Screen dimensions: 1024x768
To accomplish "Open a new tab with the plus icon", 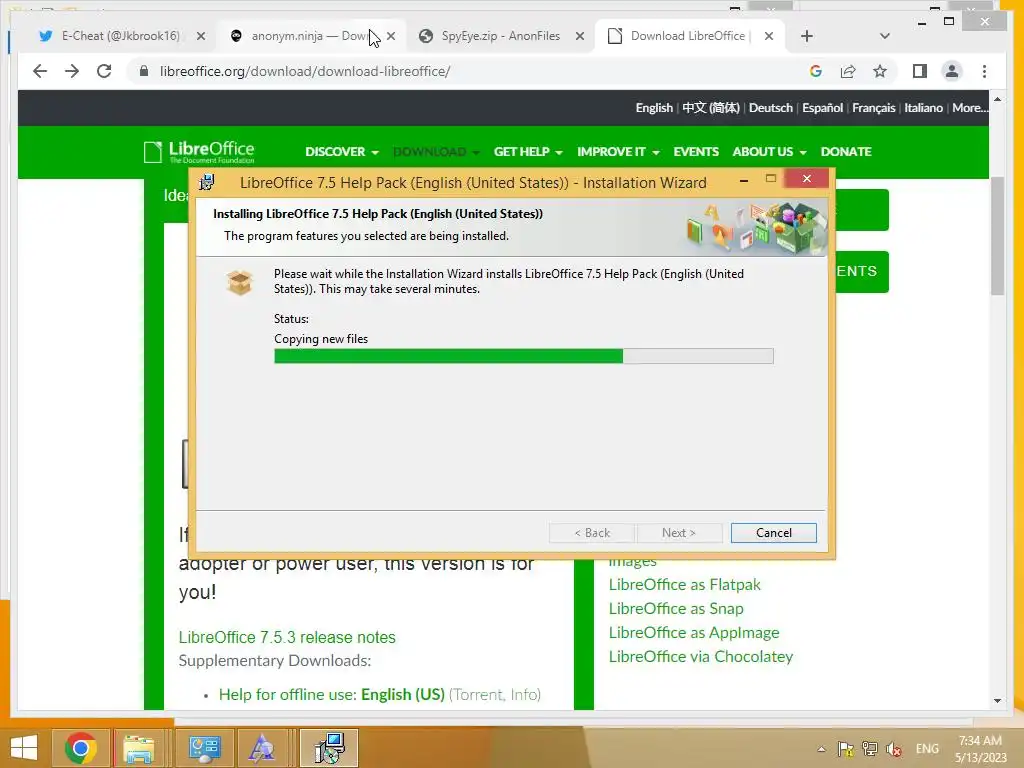I will [807, 36].
